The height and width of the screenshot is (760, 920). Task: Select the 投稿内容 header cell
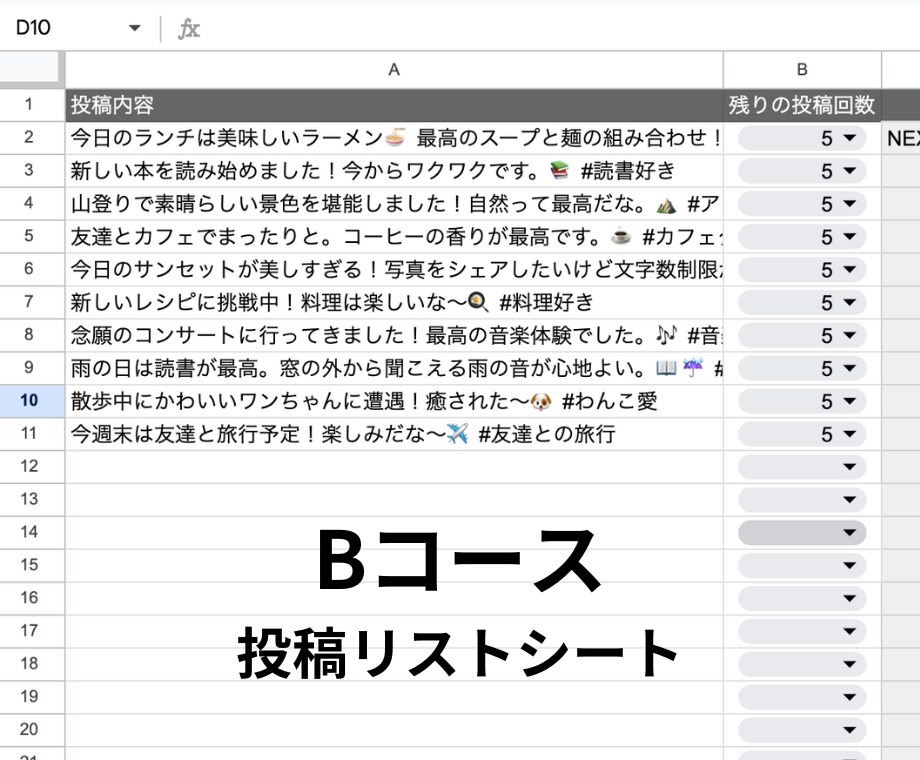click(x=394, y=105)
